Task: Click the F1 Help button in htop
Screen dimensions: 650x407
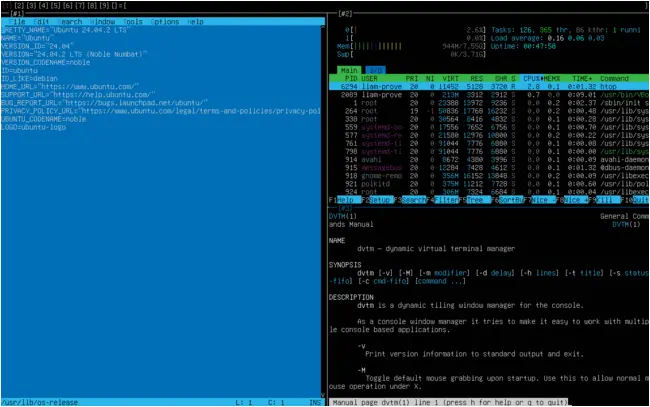Action: [x=345, y=200]
